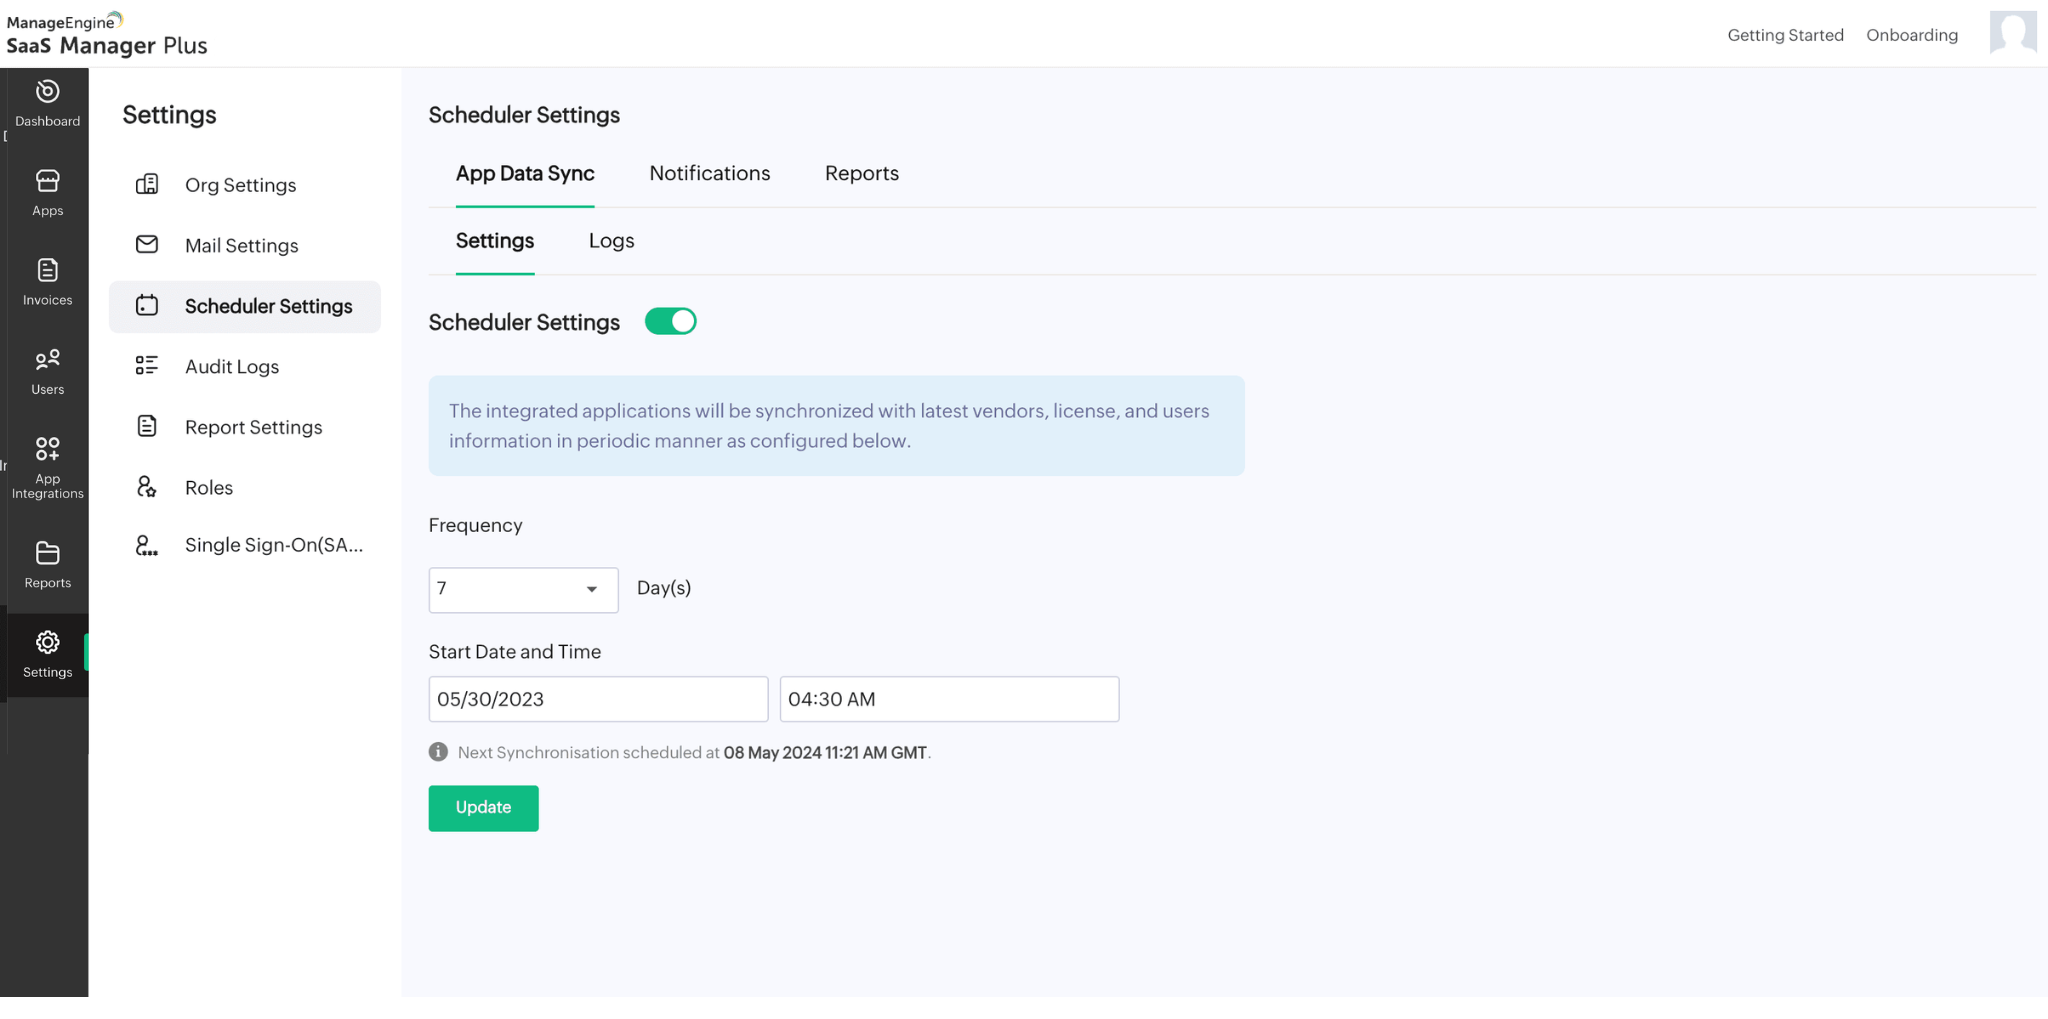Click the Update button
This screenshot has width=2048, height=1019.
[x=483, y=808]
